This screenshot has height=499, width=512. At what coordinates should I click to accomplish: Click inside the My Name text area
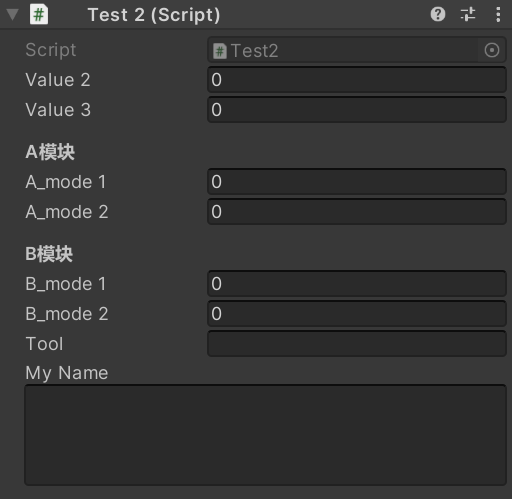pyautogui.click(x=265, y=435)
